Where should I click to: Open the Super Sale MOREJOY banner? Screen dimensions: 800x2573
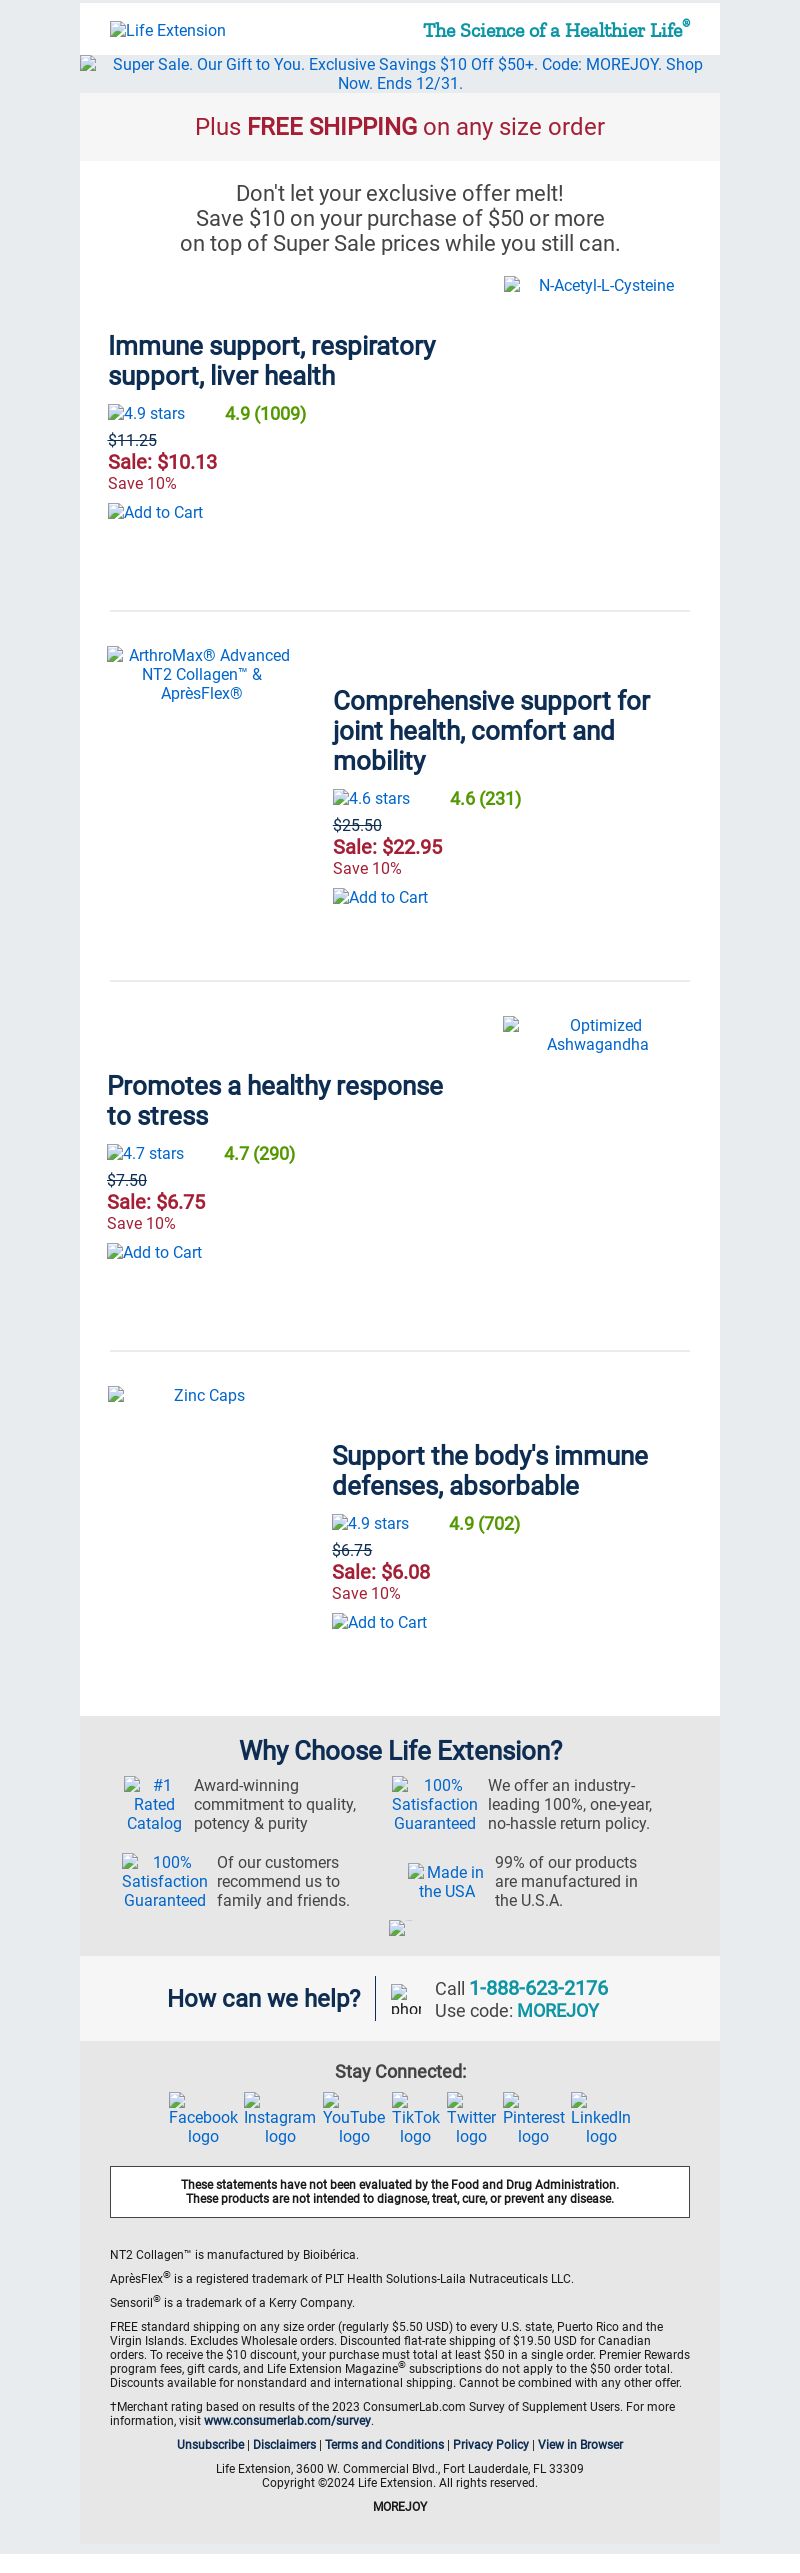tap(400, 73)
